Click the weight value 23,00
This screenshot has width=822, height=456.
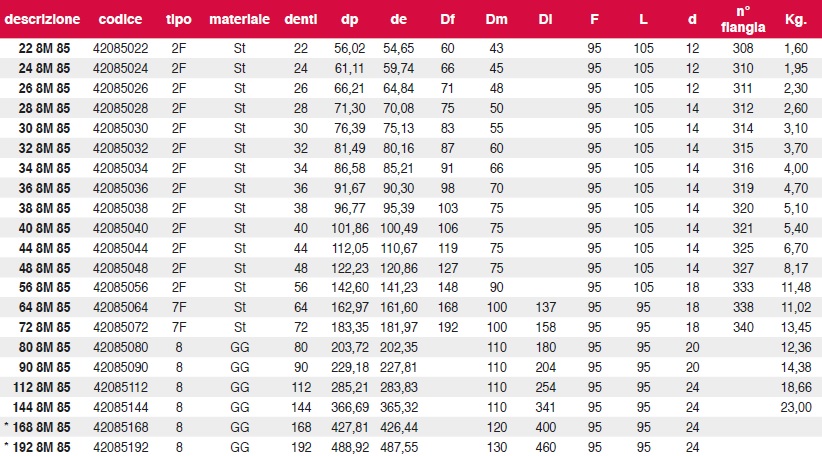point(796,407)
